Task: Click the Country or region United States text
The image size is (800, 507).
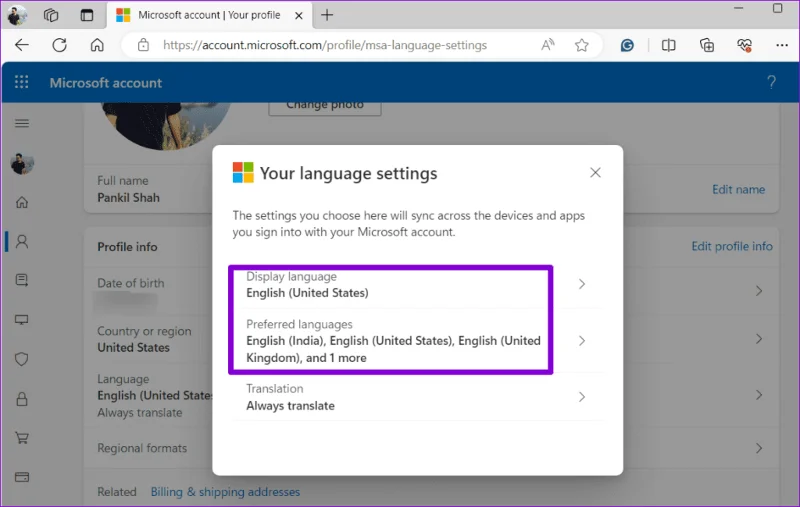Action: 133,347
